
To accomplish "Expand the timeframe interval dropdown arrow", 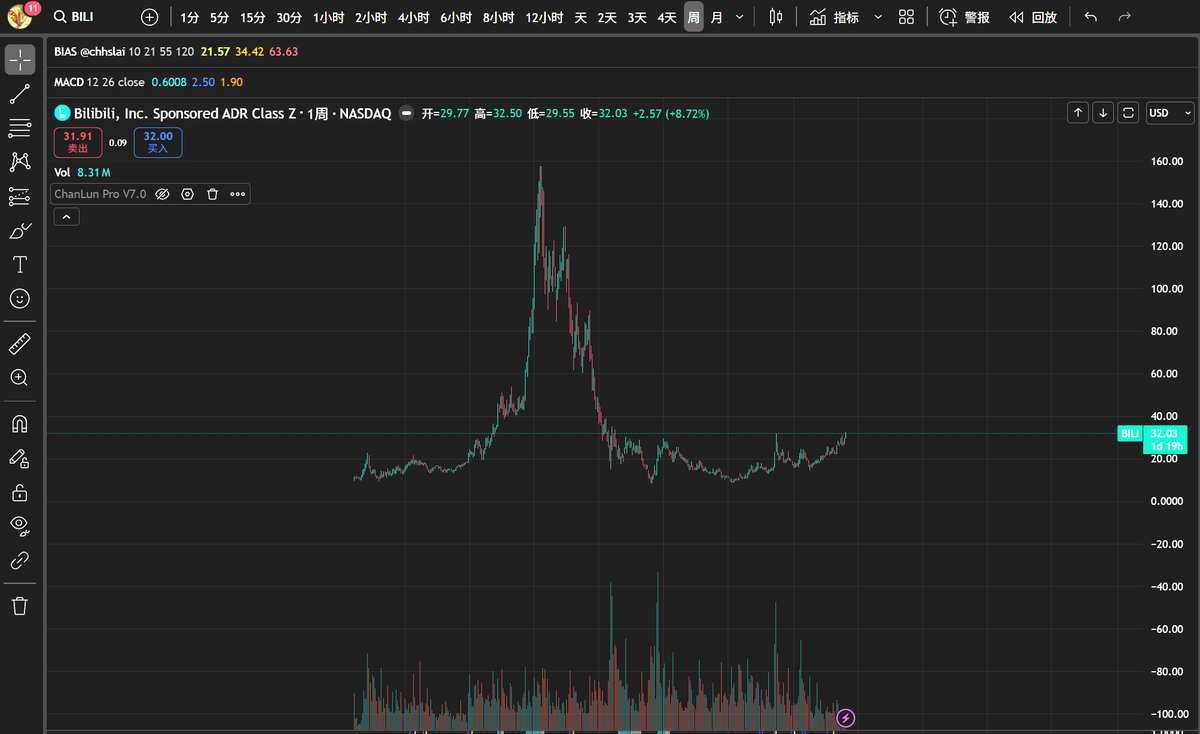I will (739, 17).
